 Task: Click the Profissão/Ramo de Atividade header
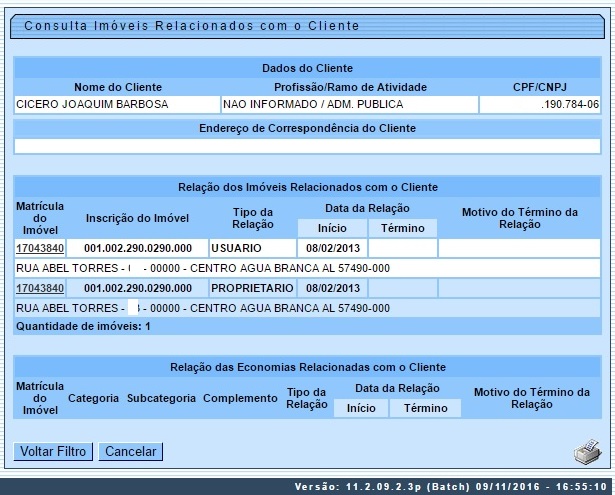[x=350, y=87]
